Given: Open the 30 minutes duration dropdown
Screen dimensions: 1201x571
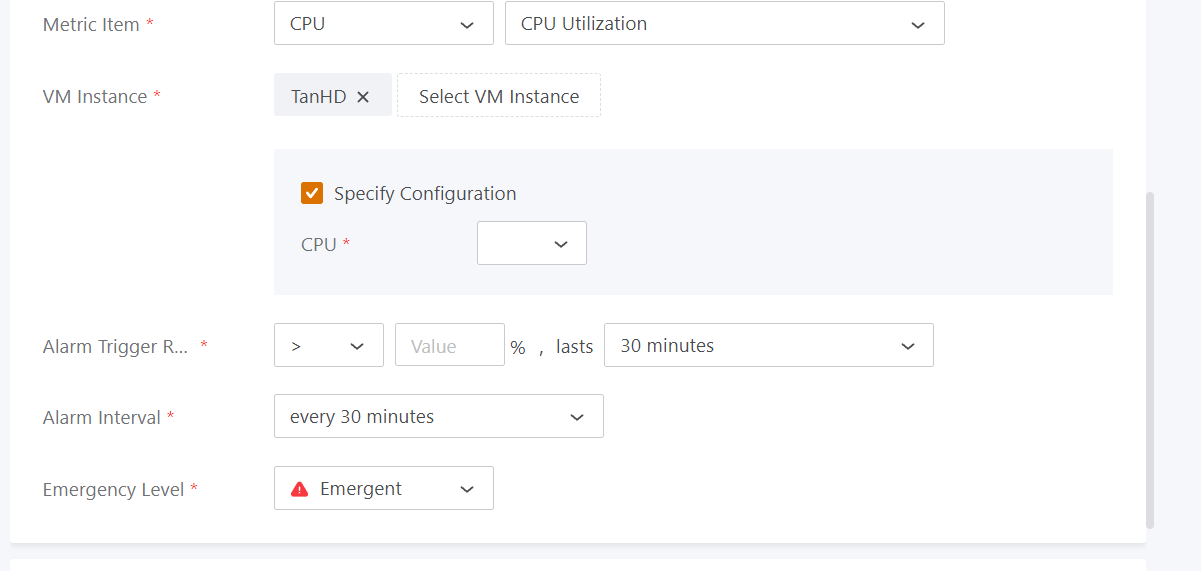Looking at the screenshot, I should (768, 346).
